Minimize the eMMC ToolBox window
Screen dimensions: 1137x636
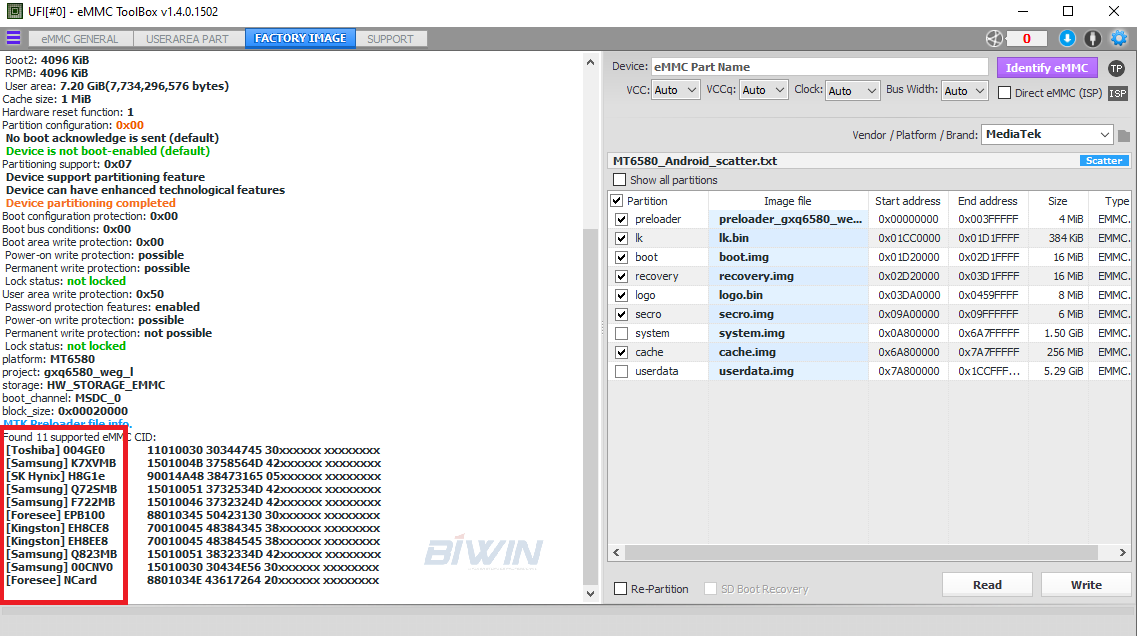coord(1022,12)
